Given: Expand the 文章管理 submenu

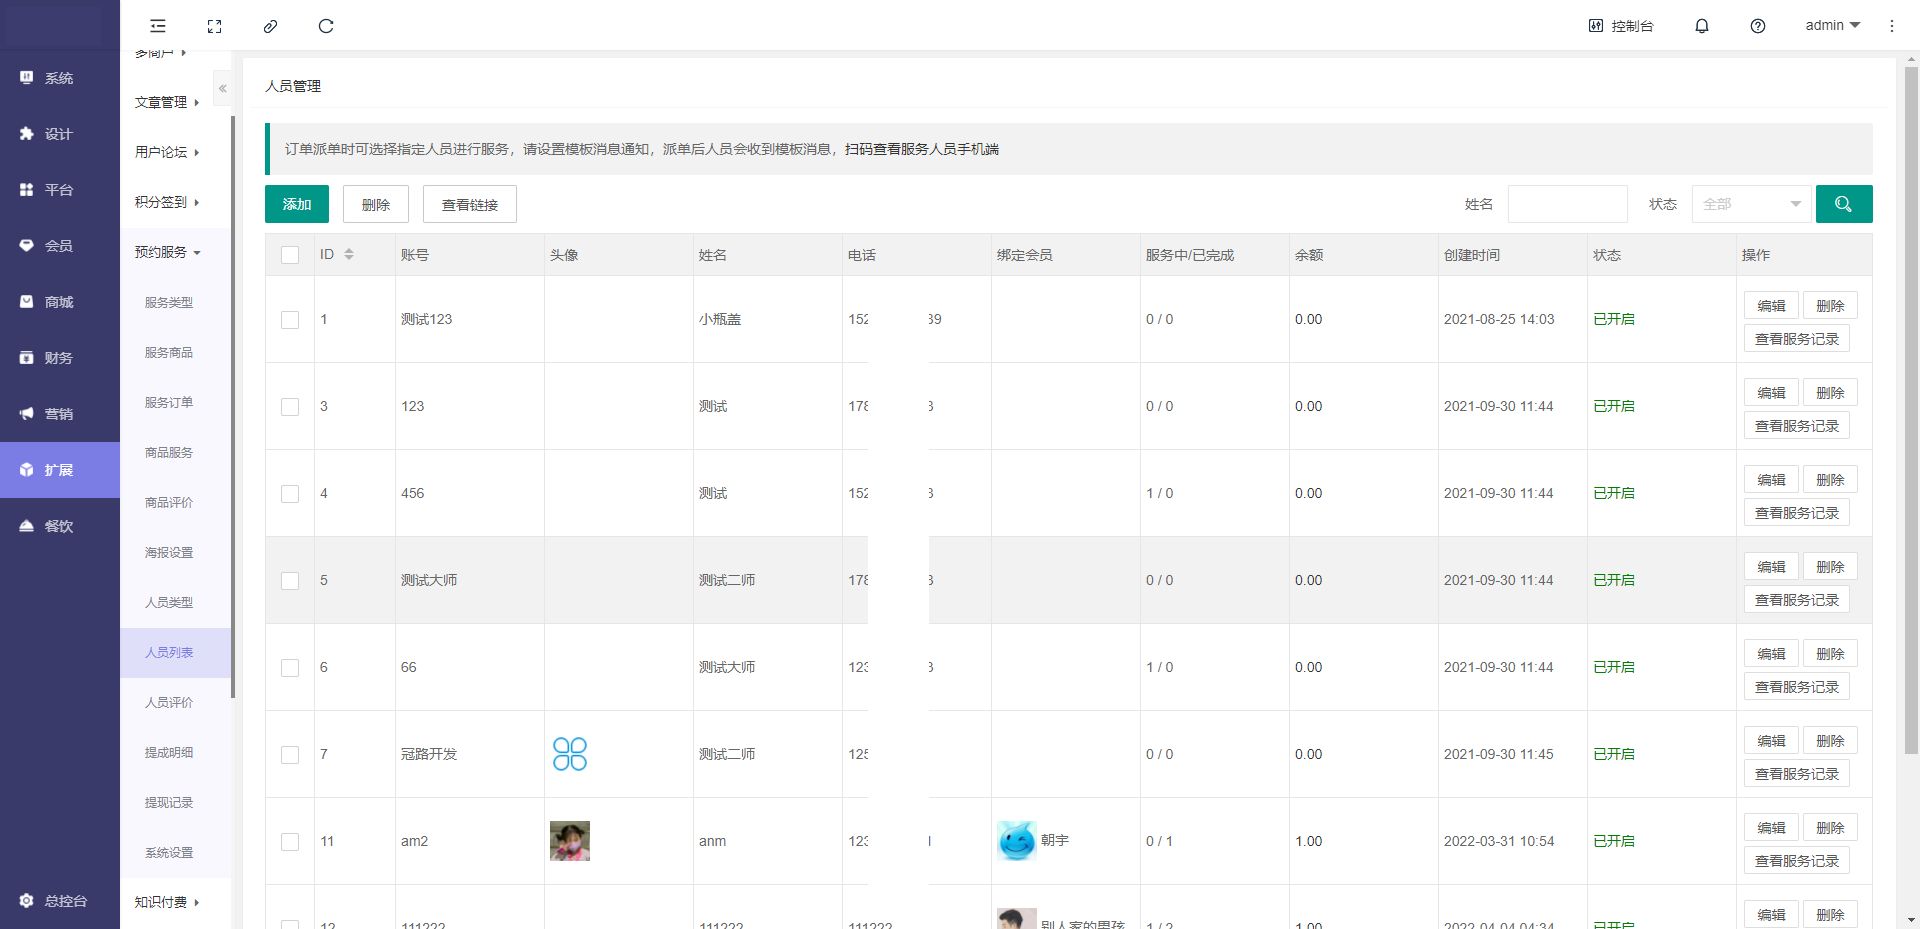Looking at the screenshot, I should [166, 102].
